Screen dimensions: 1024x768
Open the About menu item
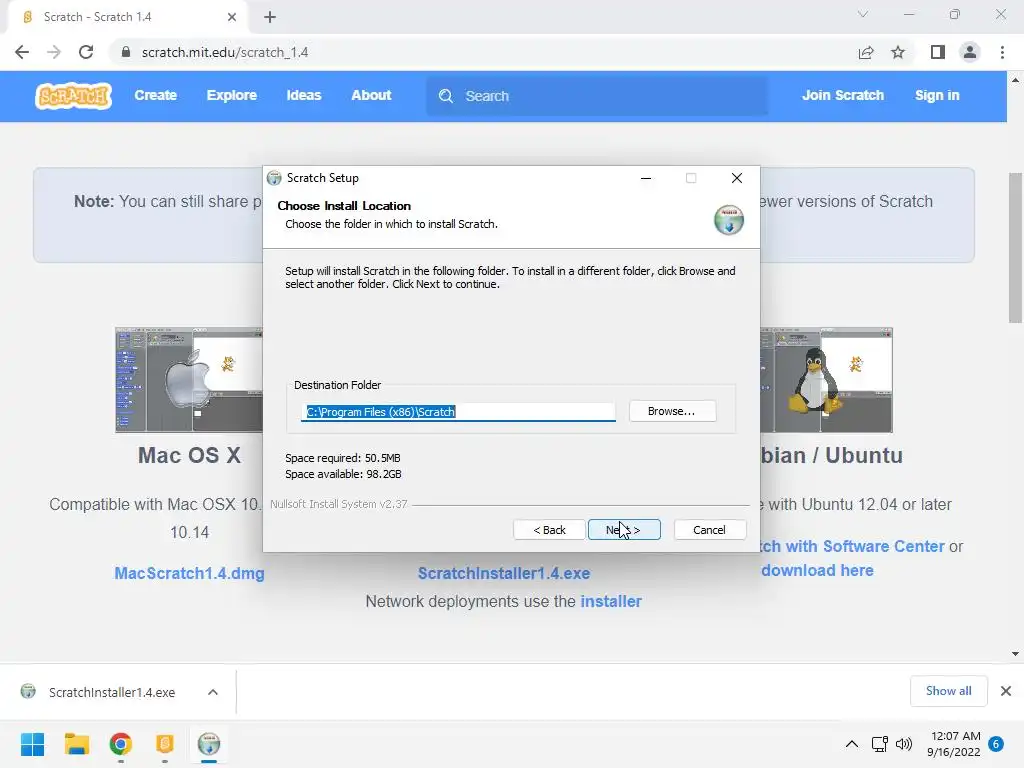click(371, 95)
